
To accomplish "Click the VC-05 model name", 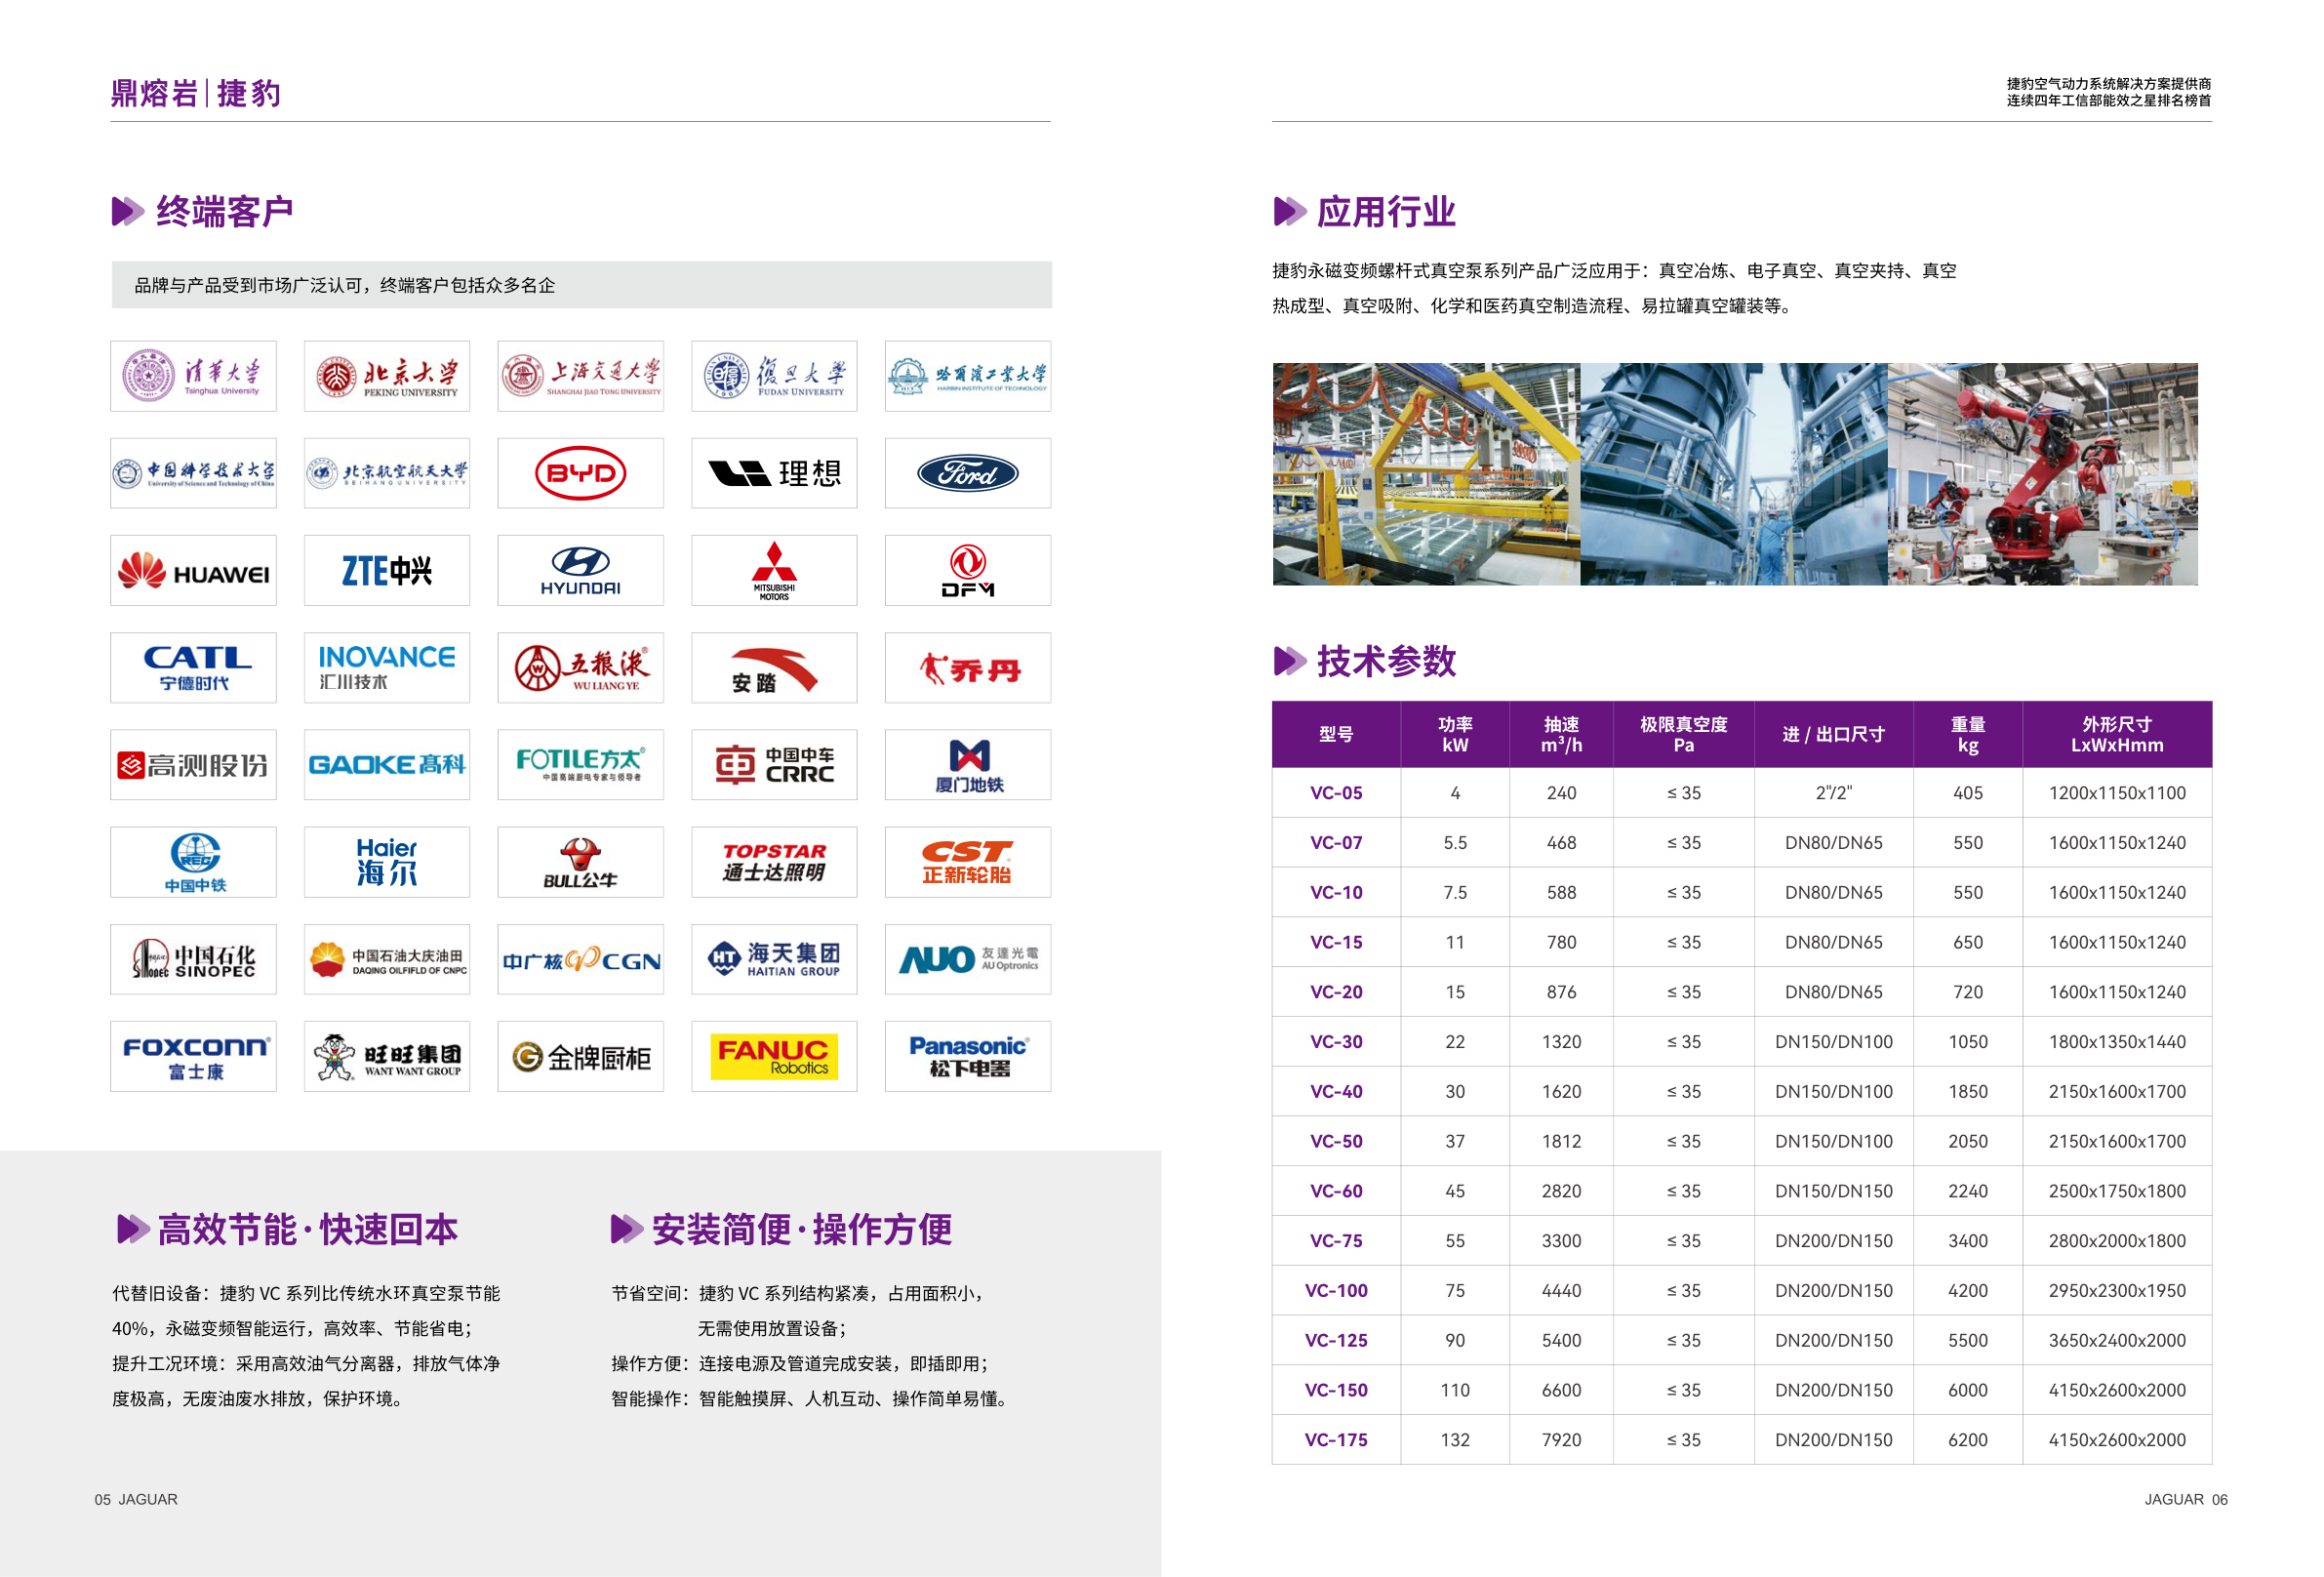I will click(x=1336, y=792).
